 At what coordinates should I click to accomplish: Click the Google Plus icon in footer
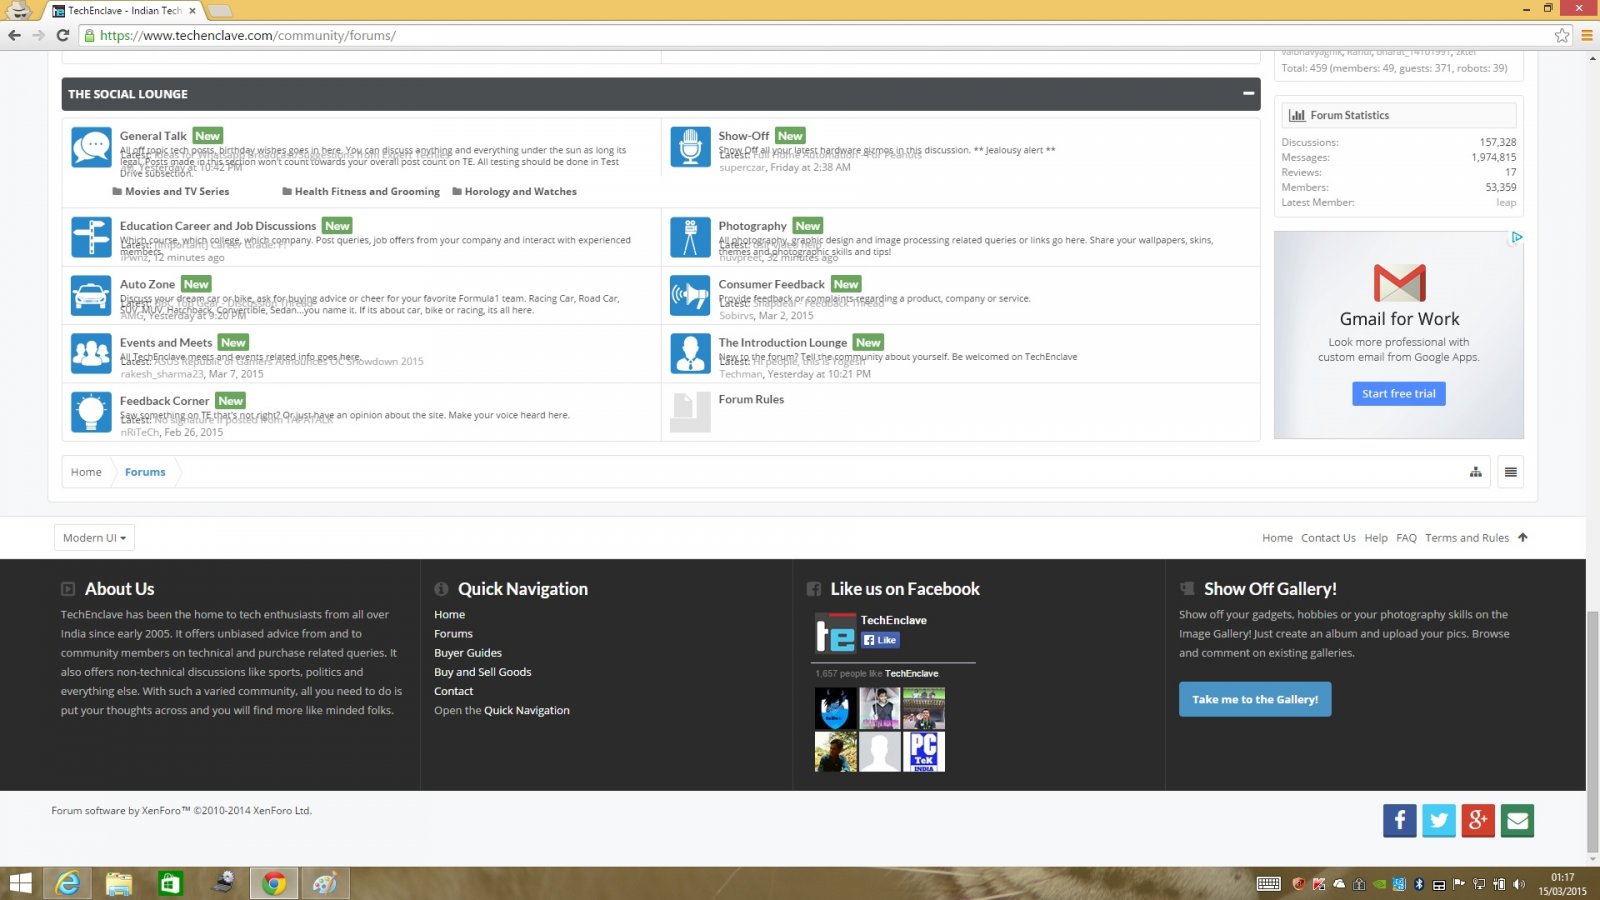1478,821
